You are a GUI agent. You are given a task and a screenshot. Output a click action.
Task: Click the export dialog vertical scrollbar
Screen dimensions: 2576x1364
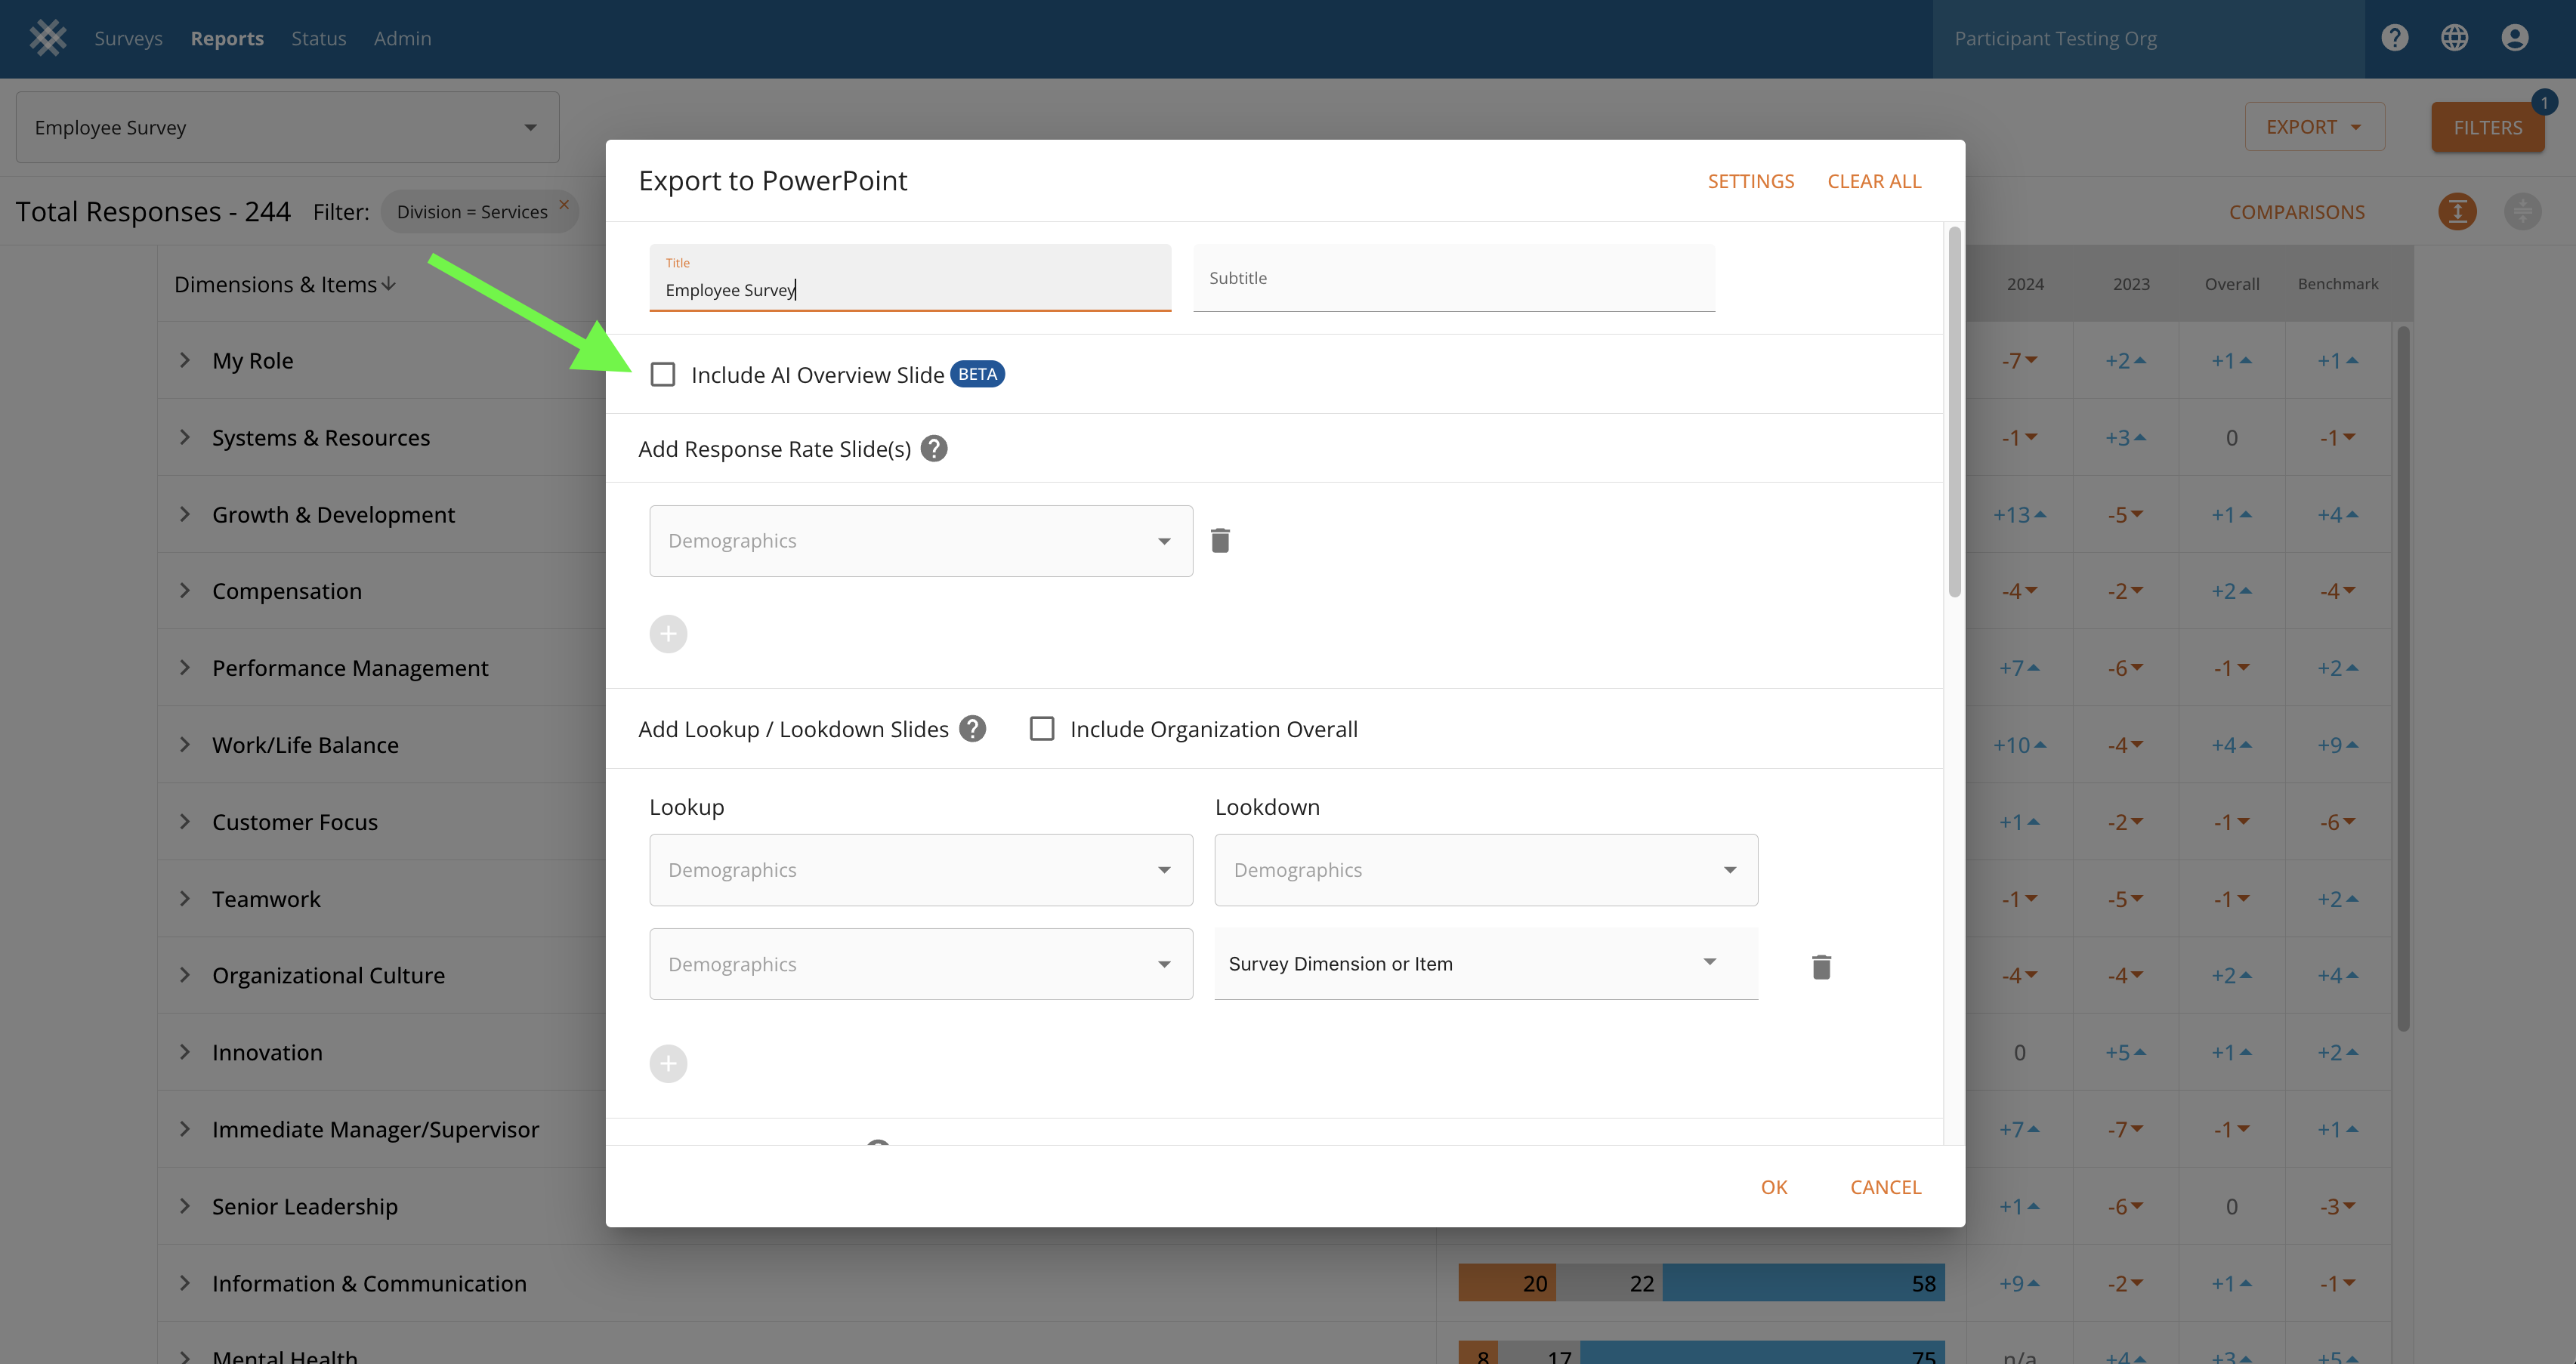1954,412
